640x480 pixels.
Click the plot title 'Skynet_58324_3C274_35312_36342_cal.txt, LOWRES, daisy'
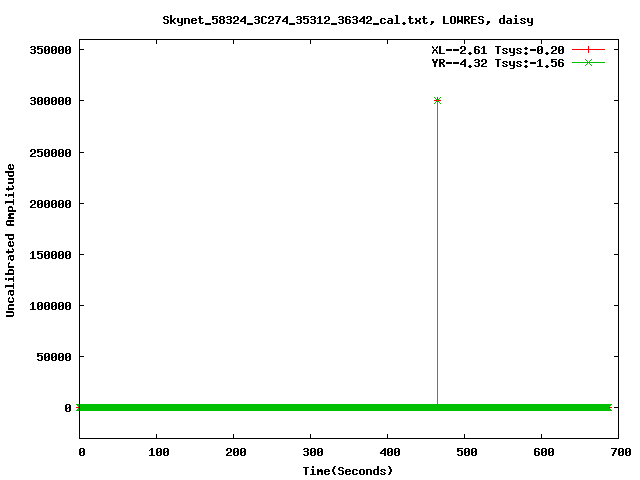348,20
